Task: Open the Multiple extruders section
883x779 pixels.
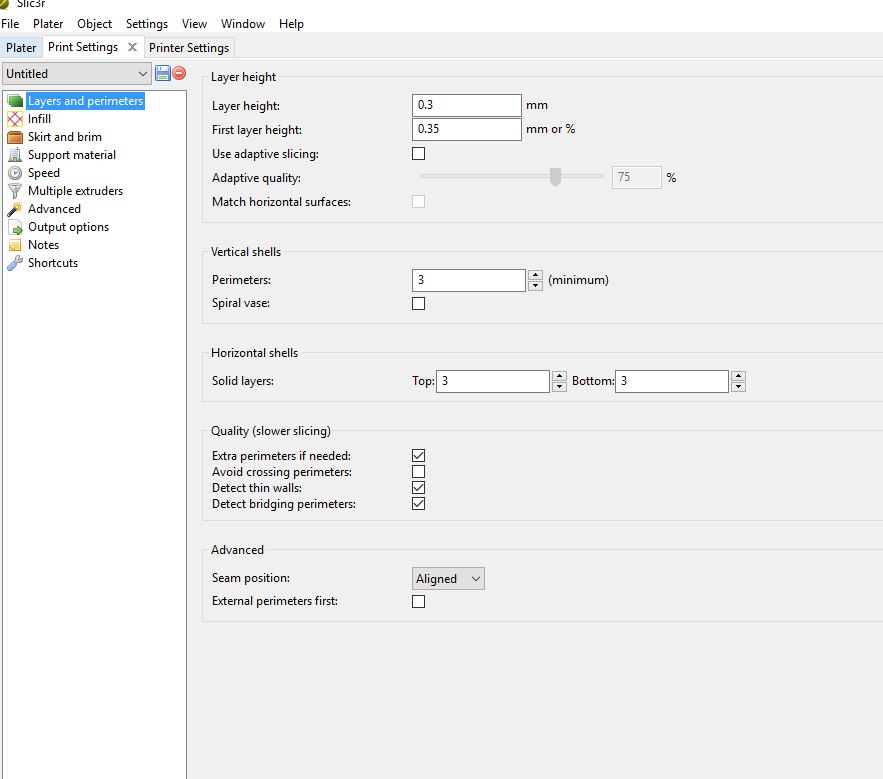Action: [x=75, y=191]
